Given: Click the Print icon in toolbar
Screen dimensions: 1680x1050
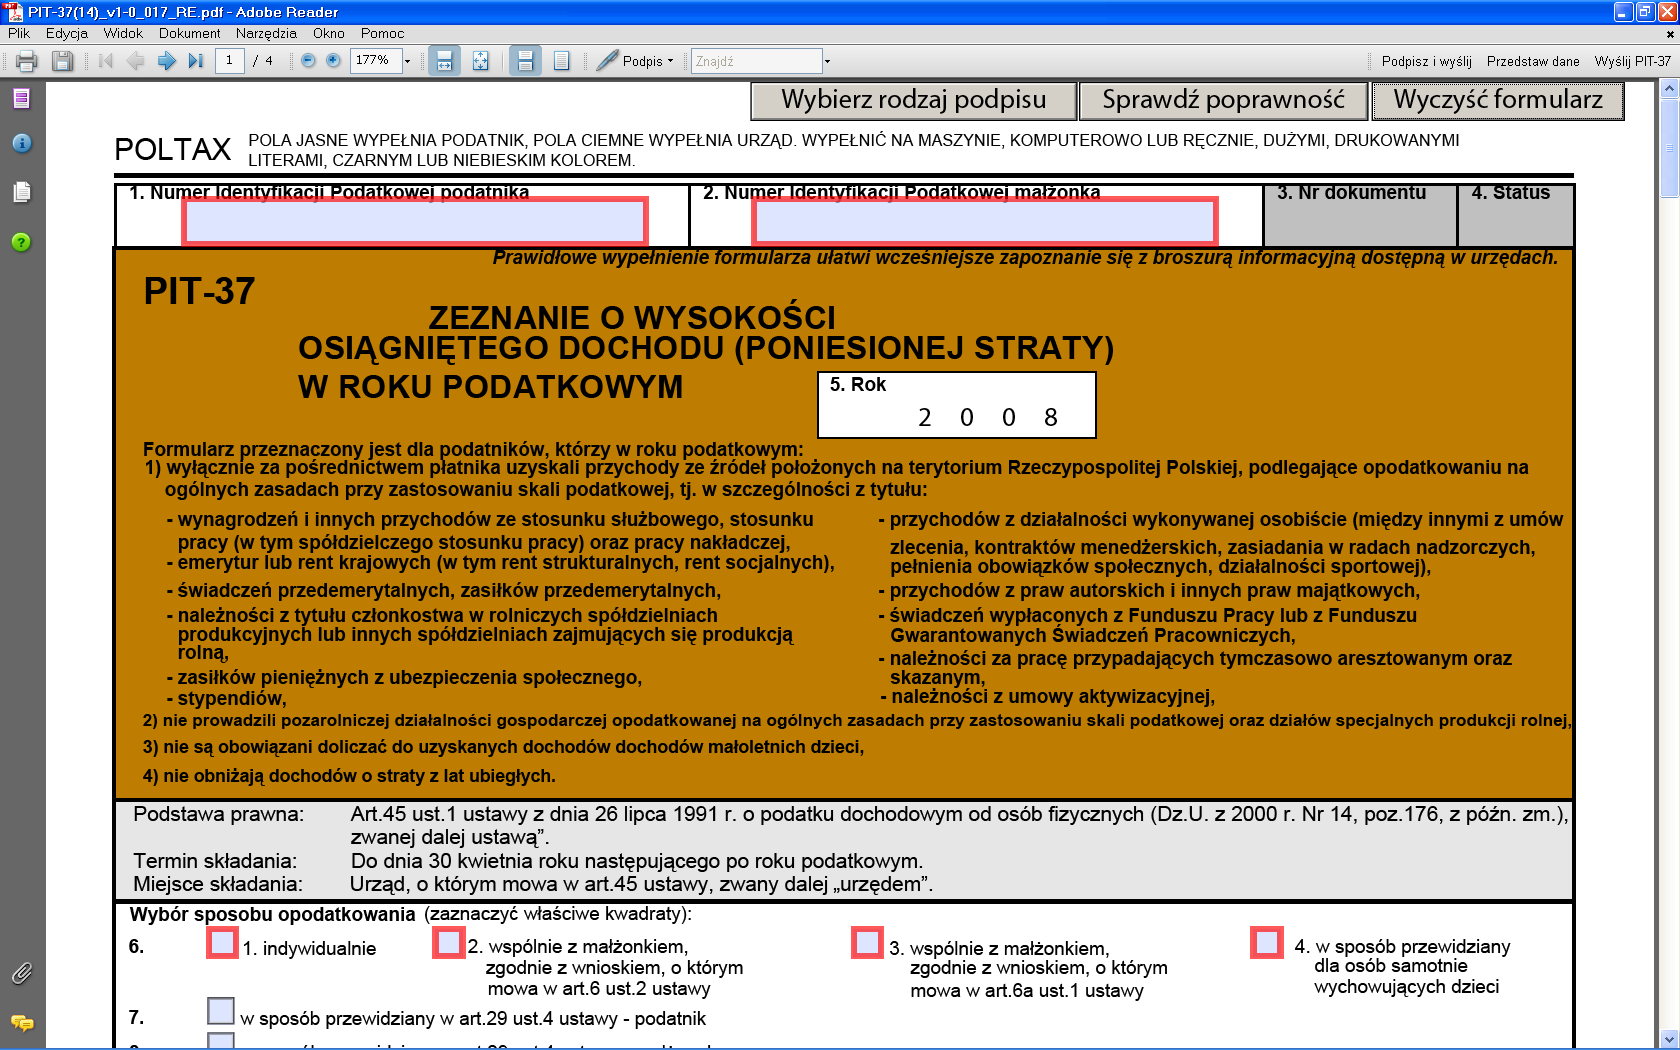Looking at the screenshot, I should click(27, 61).
